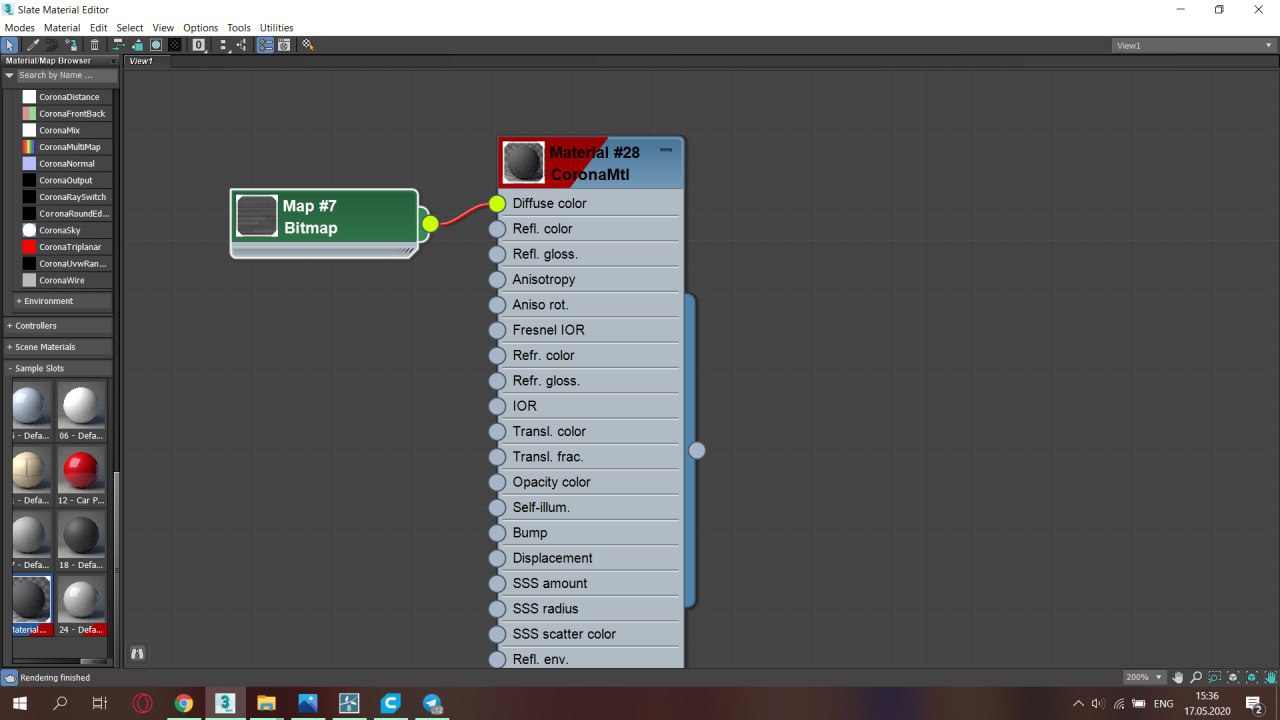
Task: Click Opacity color input socket
Action: point(497,482)
